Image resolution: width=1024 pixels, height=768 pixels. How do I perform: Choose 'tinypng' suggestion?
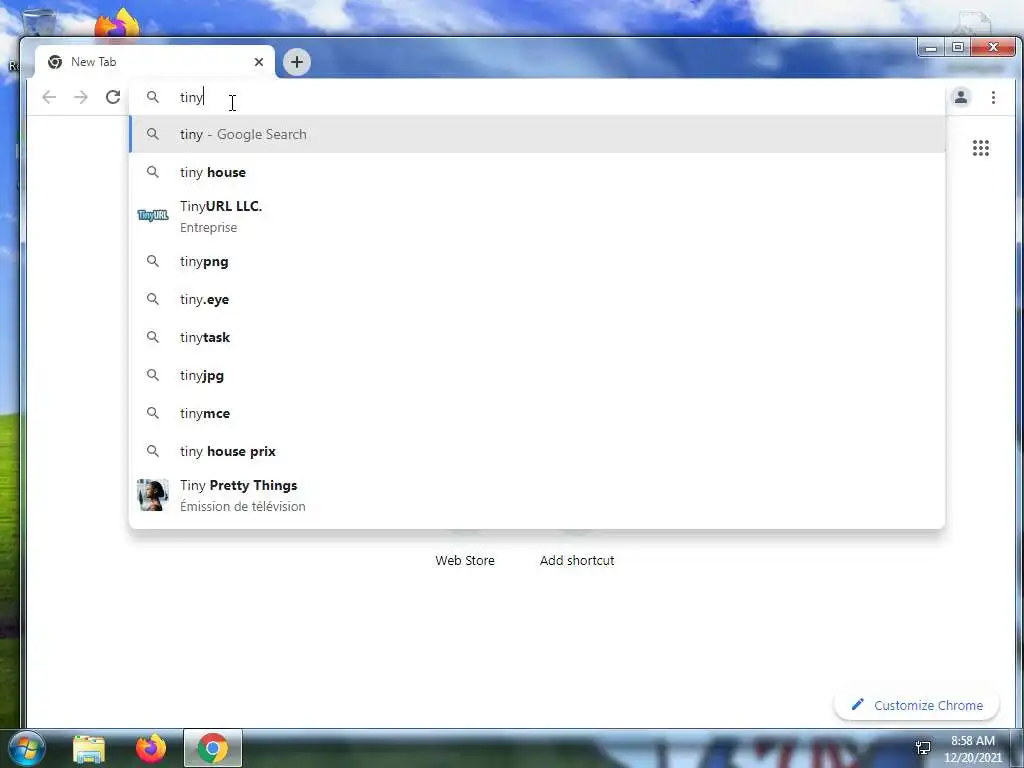(x=537, y=261)
